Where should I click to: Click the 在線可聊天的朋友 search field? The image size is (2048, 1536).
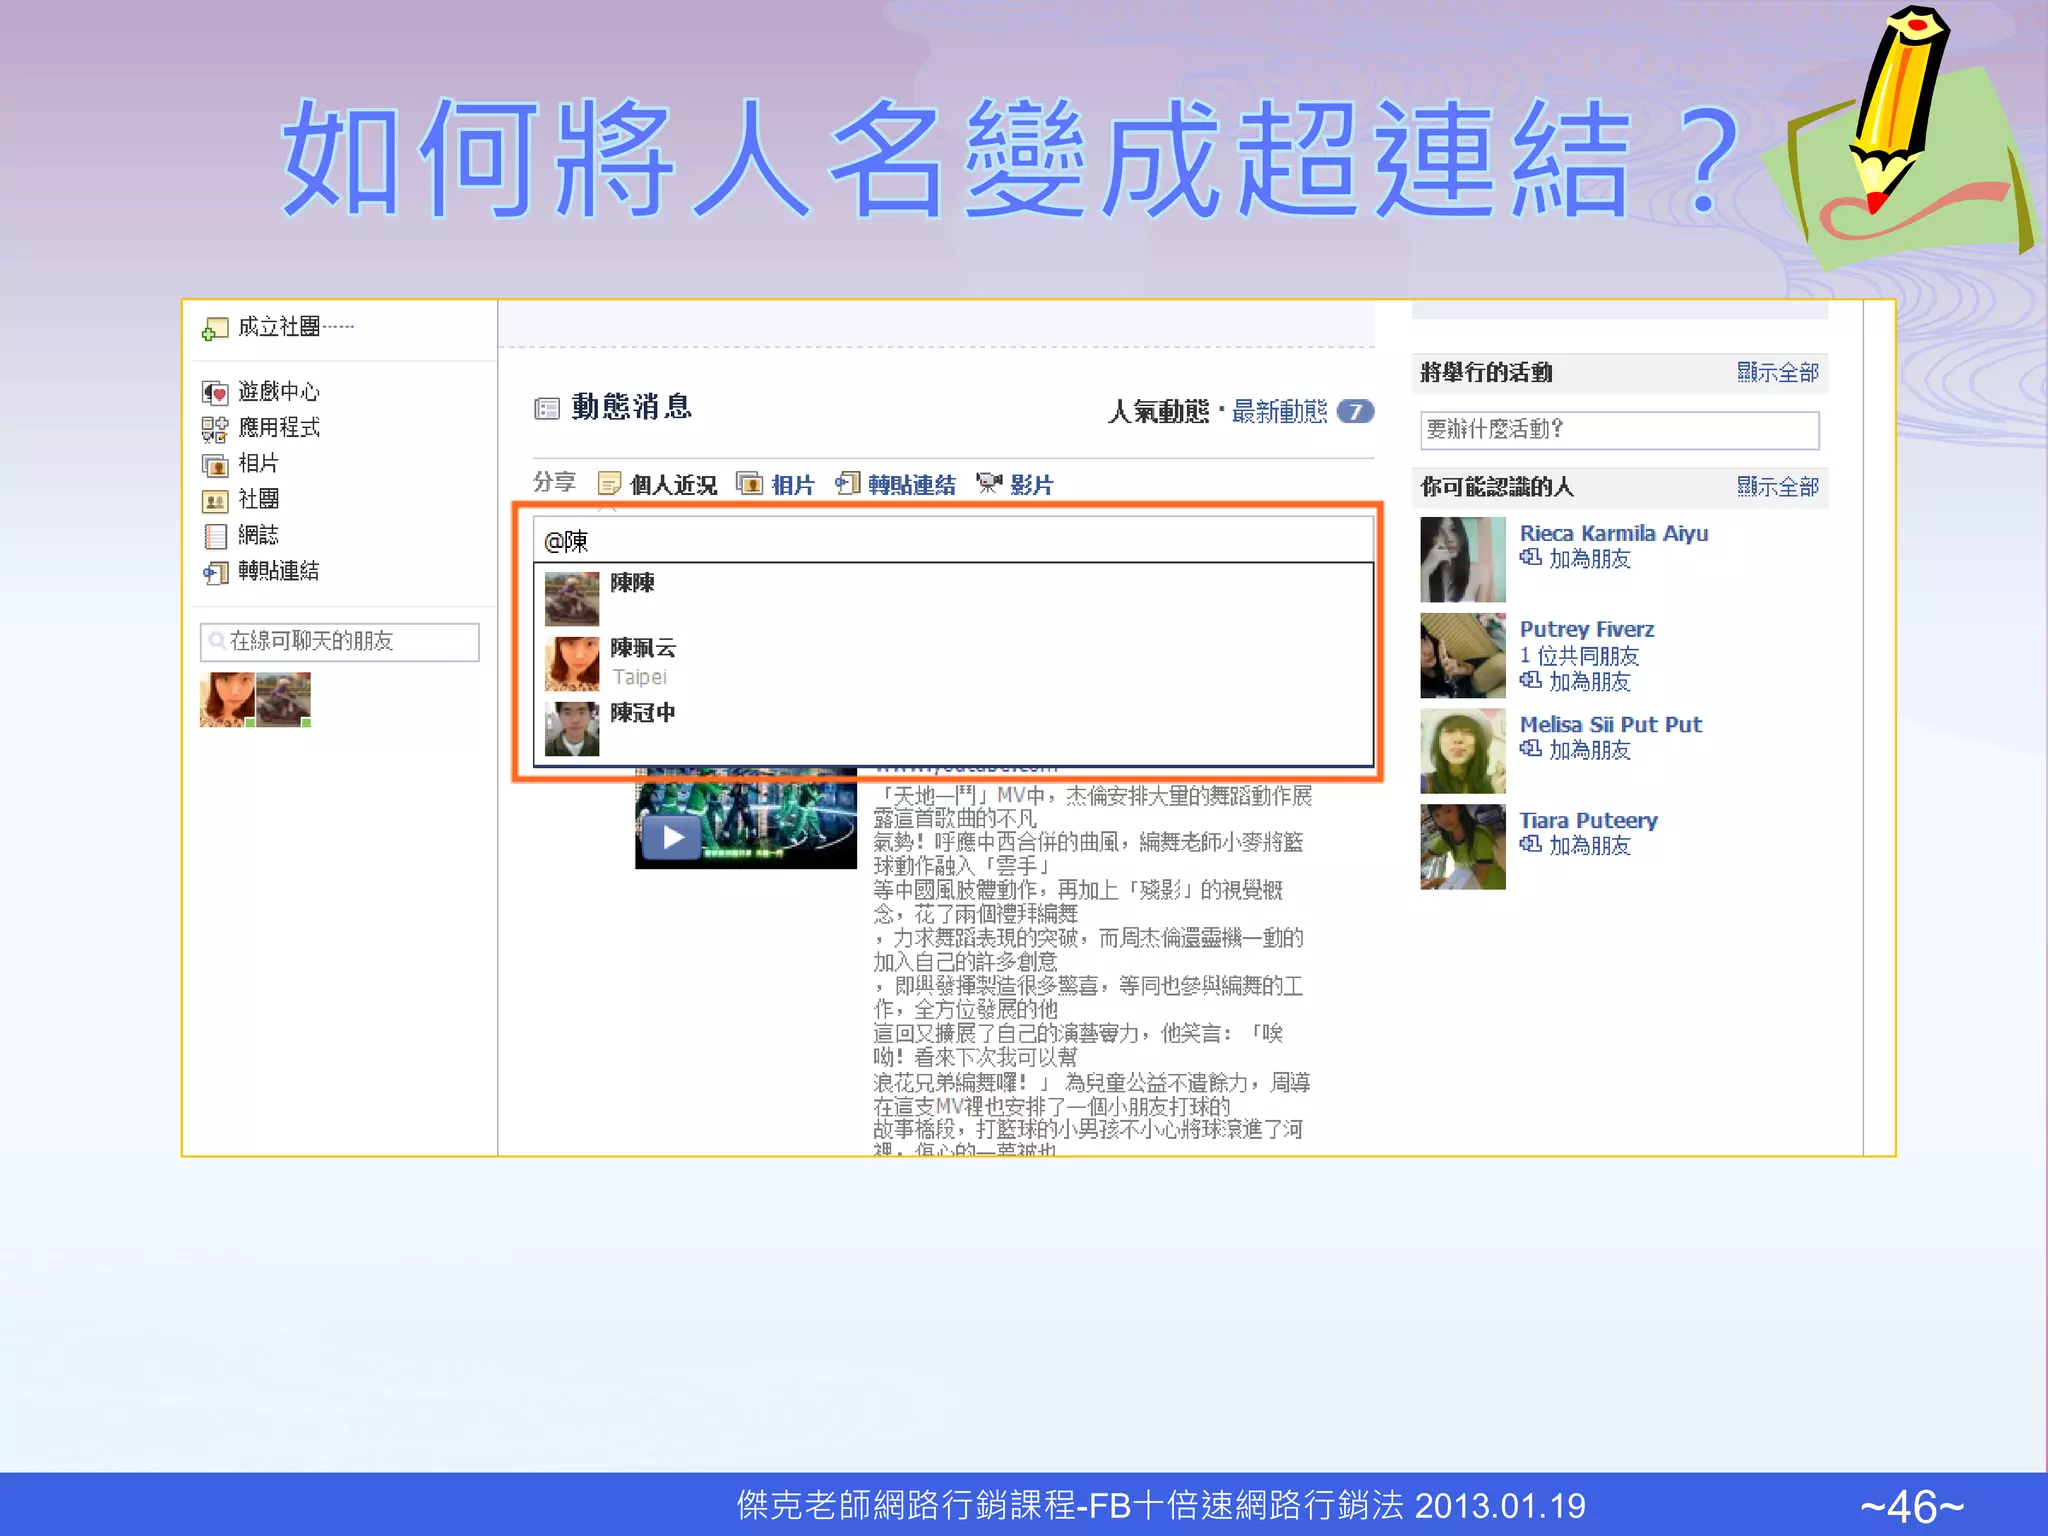340,641
